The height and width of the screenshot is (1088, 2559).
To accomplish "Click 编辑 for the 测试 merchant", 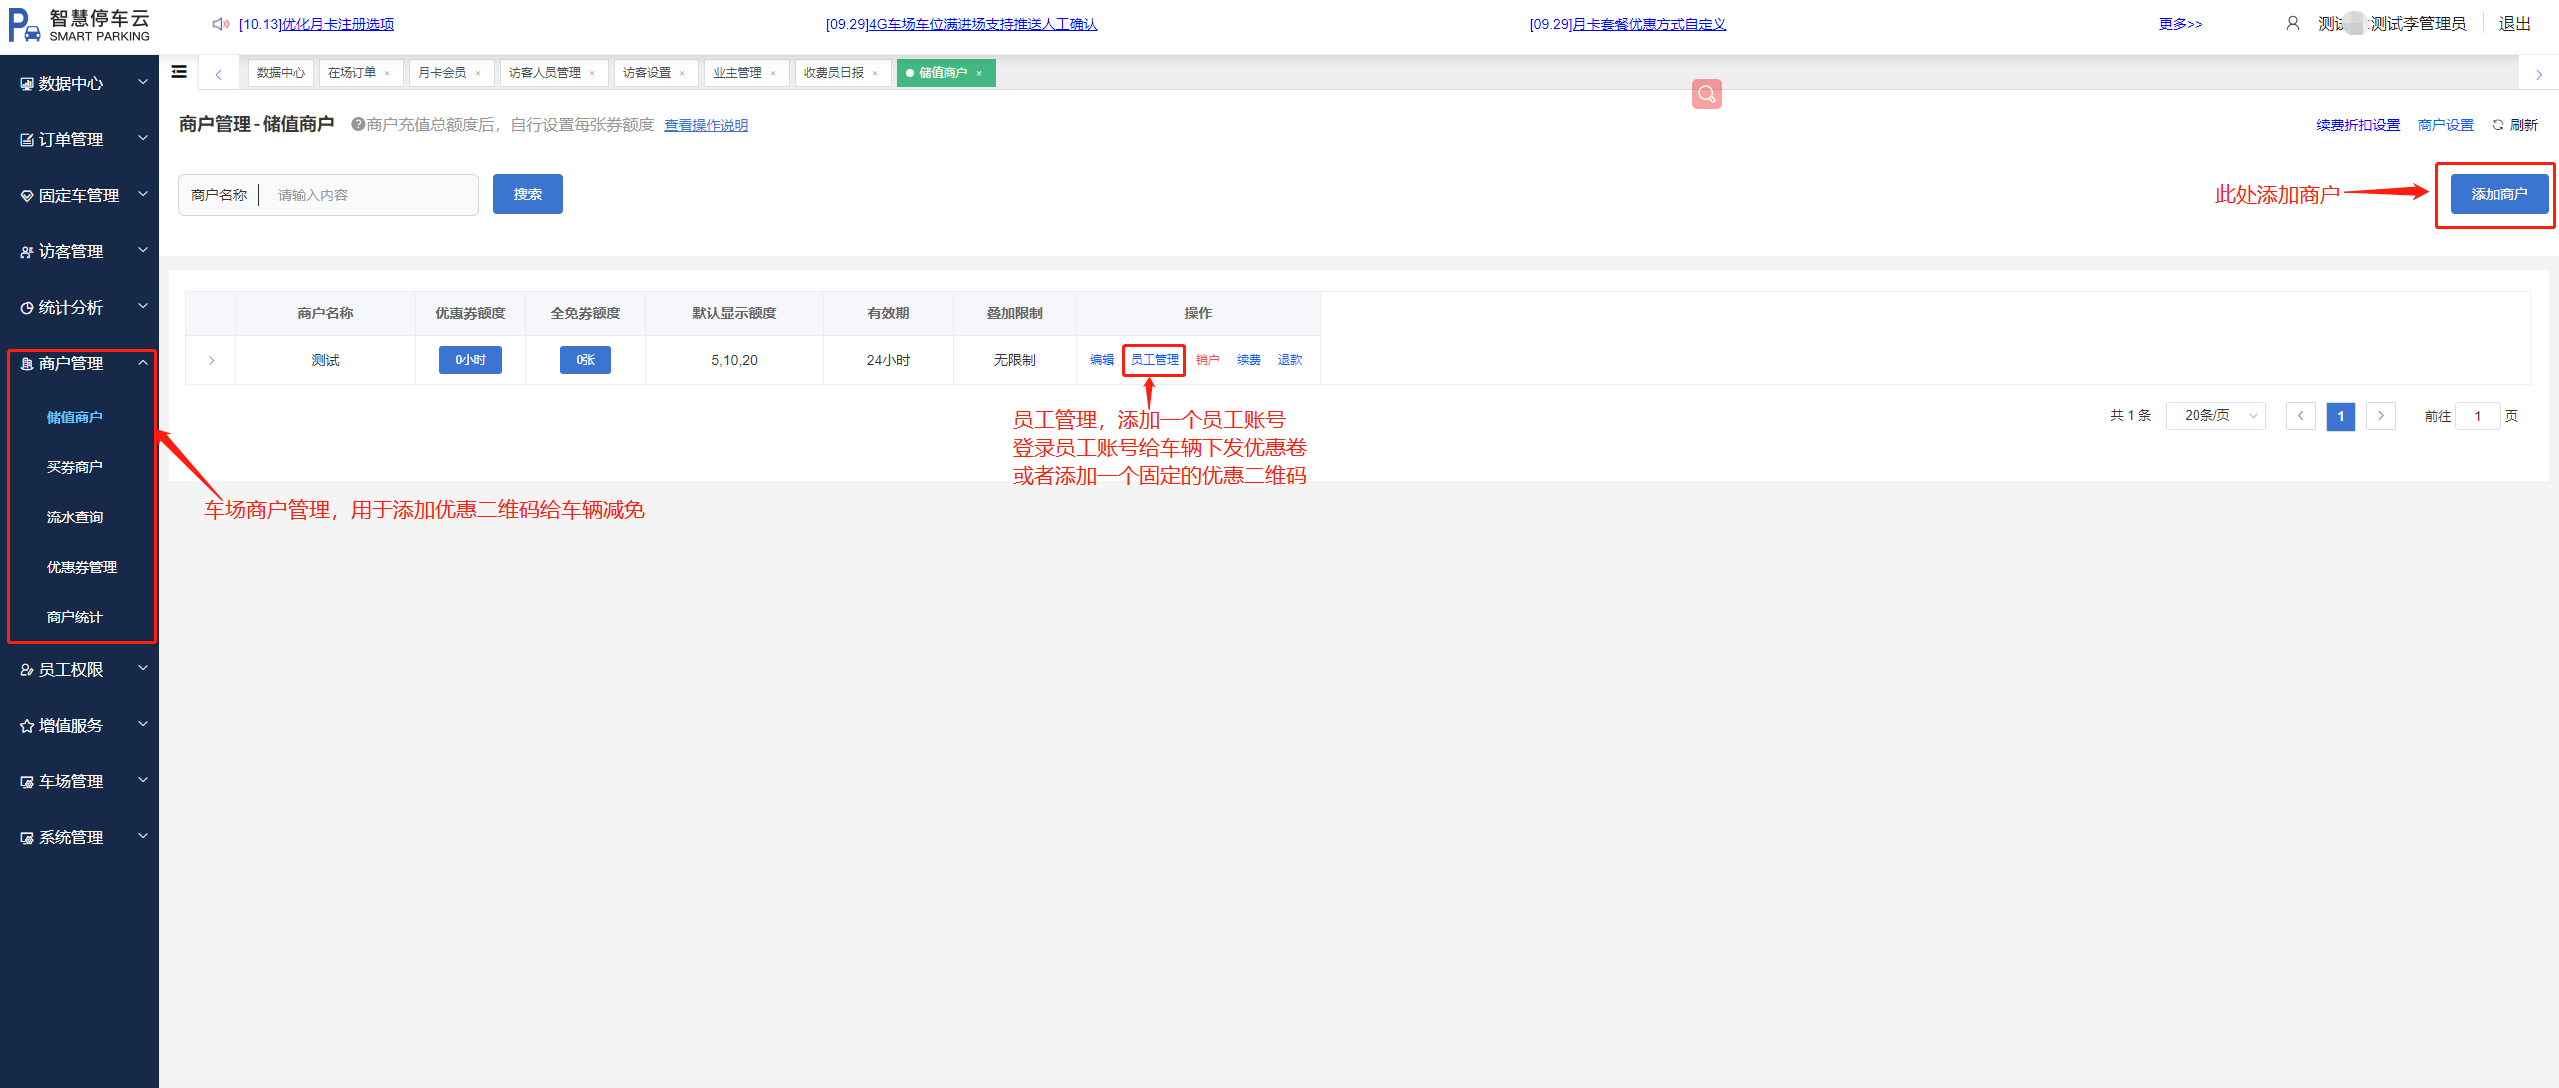I will click(x=1102, y=360).
